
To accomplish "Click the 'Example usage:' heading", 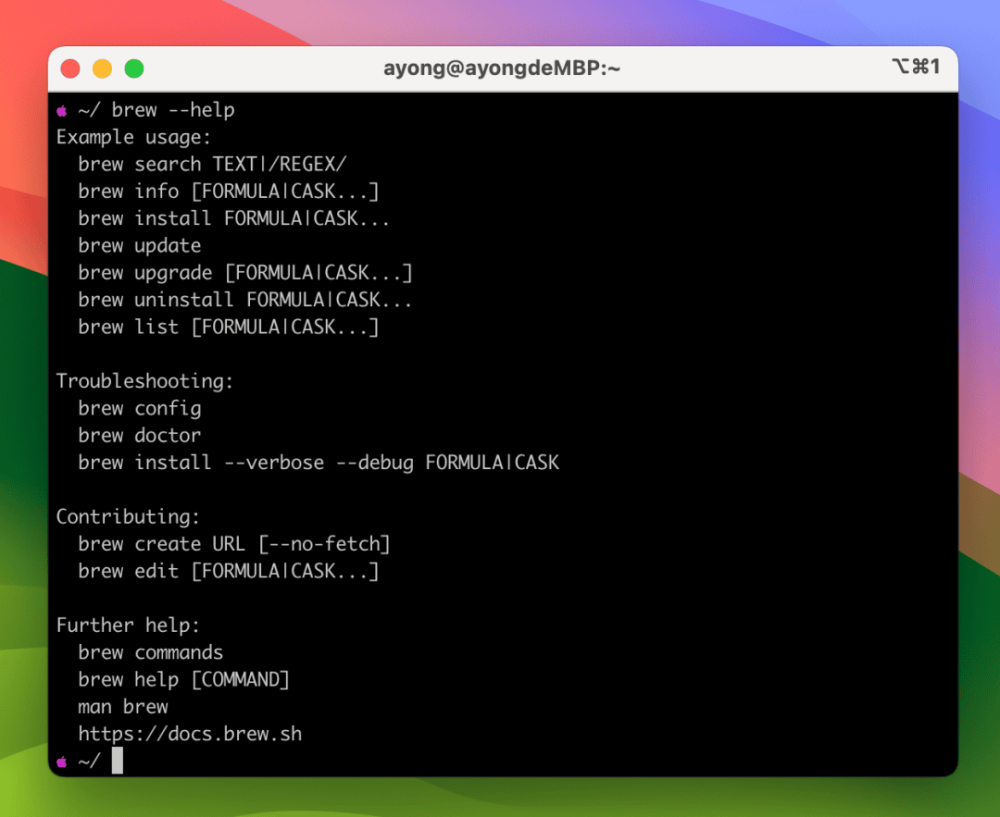I will pyautogui.click(x=133, y=138).
